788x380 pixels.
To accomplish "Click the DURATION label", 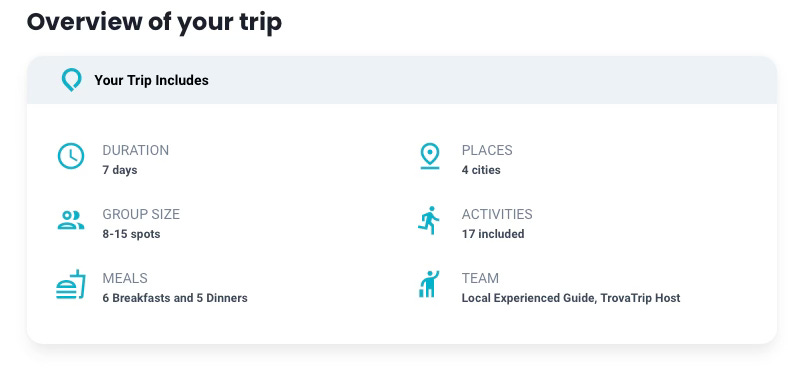I will tap(136, 150).
